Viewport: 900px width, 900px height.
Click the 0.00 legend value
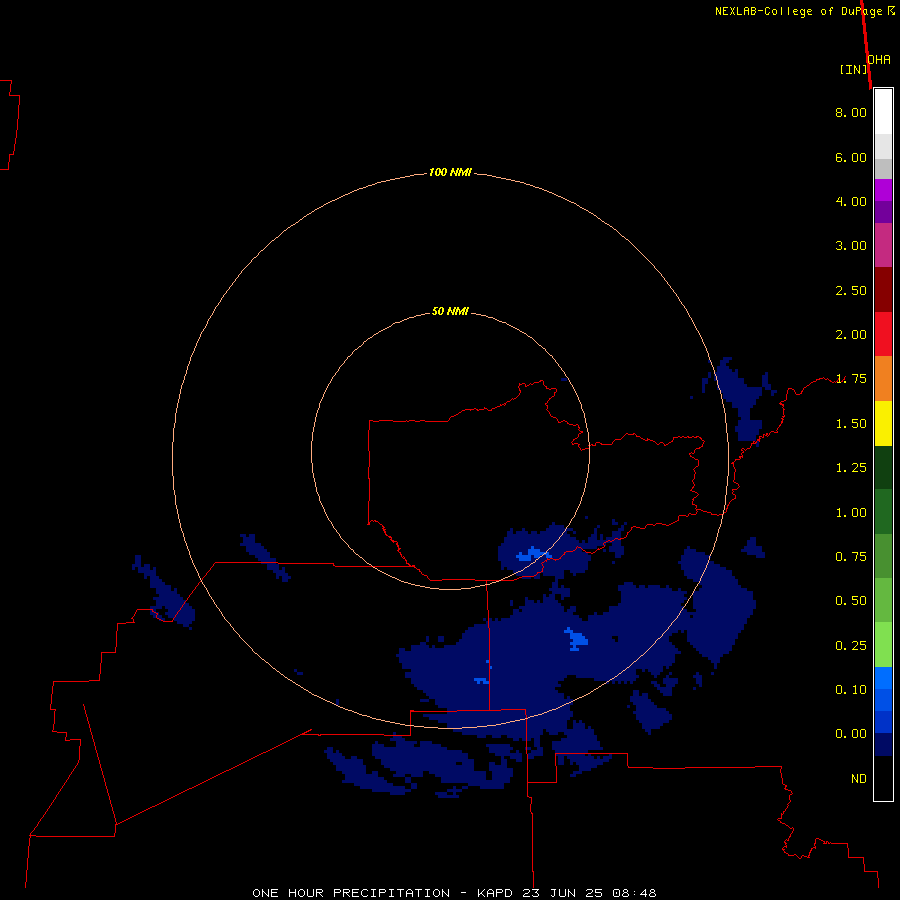(851, 734)
